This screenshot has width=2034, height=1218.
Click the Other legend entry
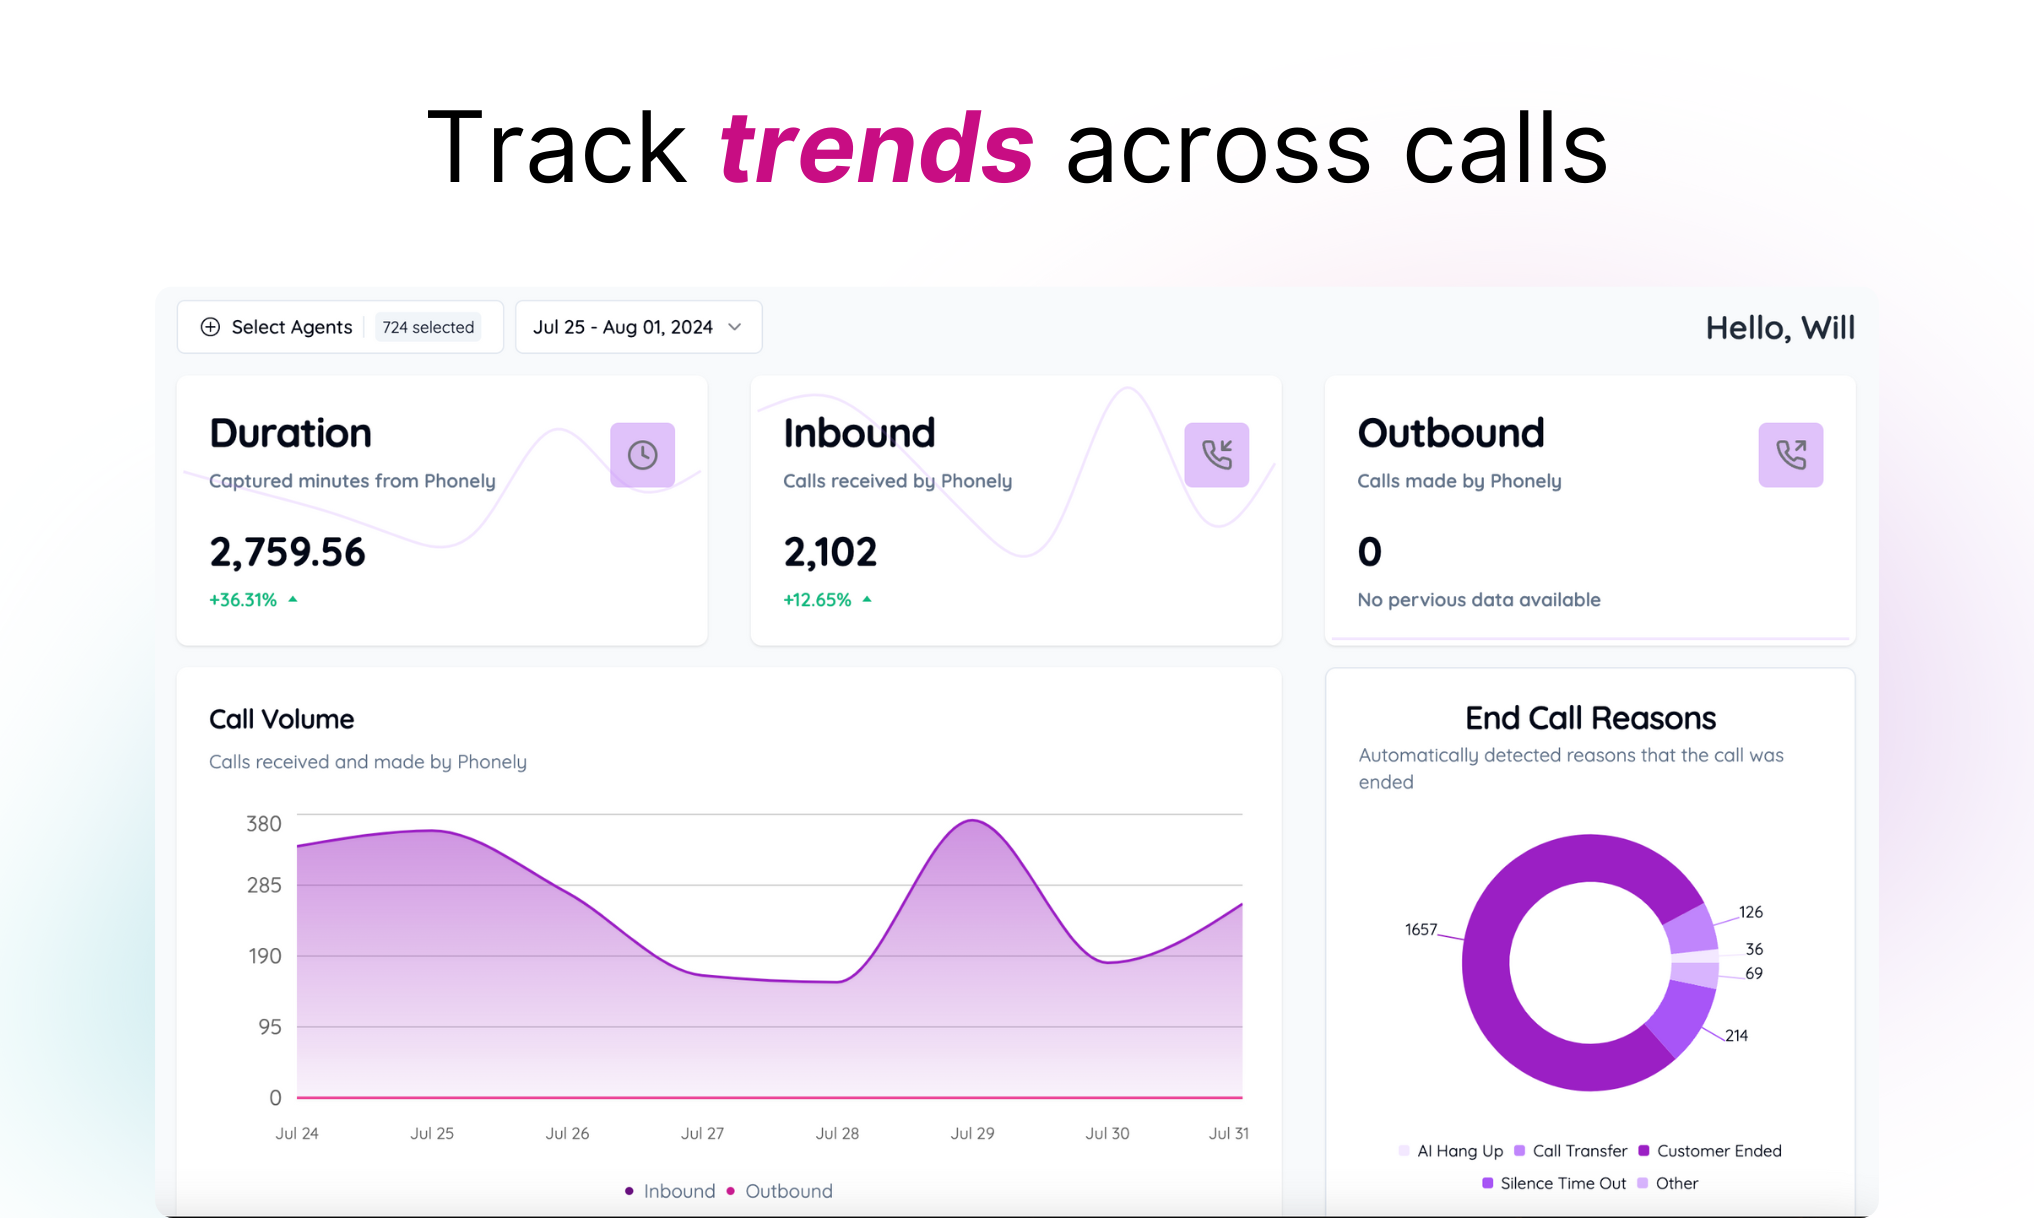pyautogui.click(x=1676, y=1183)
